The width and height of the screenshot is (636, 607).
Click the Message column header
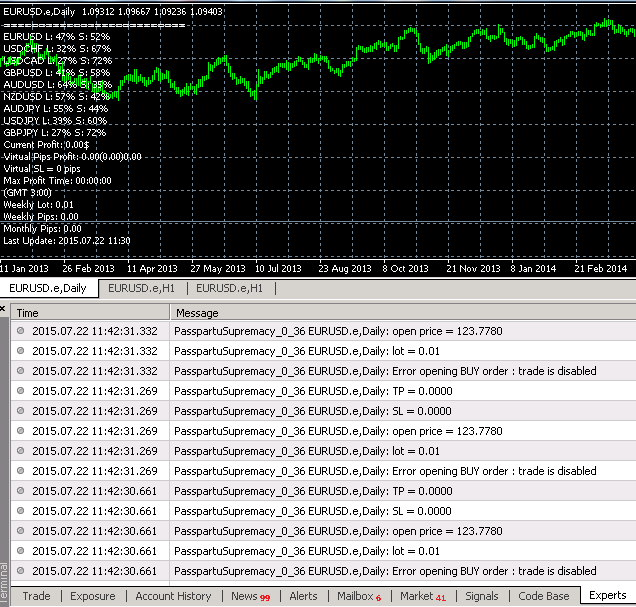click(x=403, y=313)
